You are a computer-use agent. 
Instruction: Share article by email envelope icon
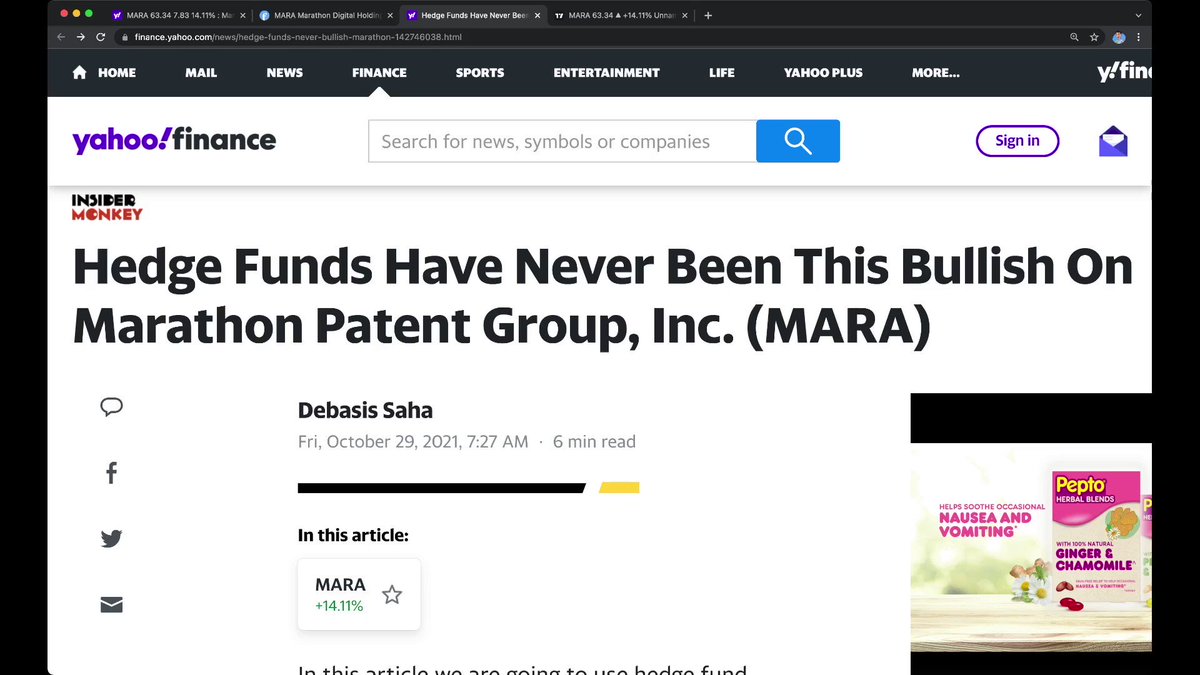coord(111,604)
